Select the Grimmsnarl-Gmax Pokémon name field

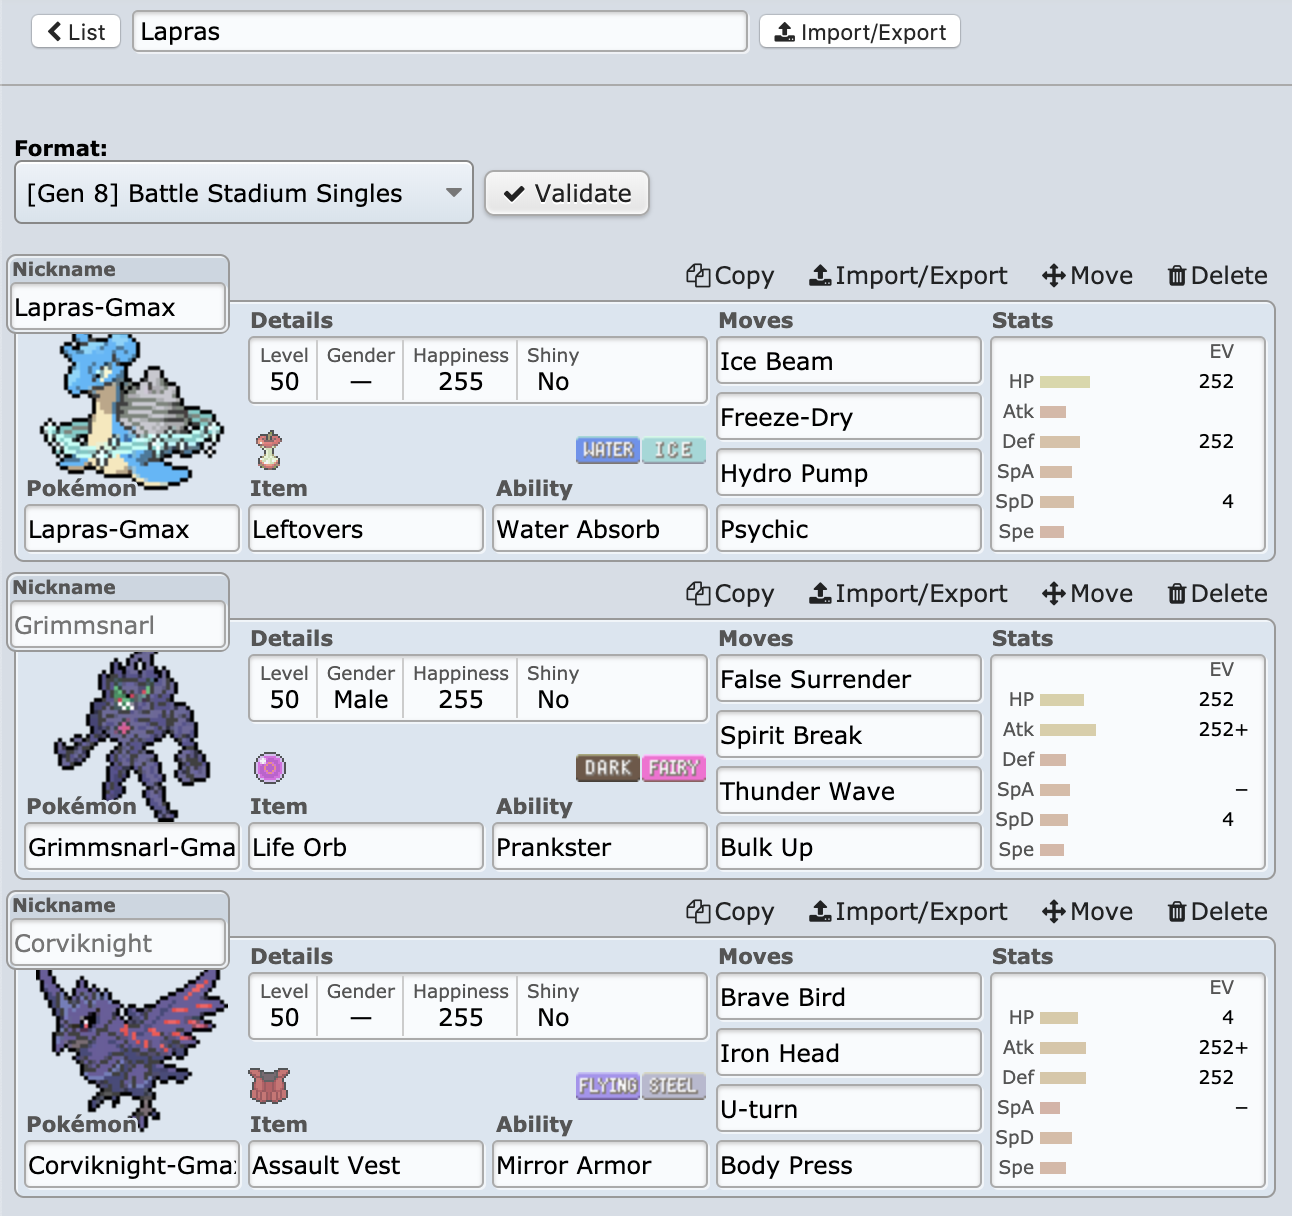pos(132,847)
